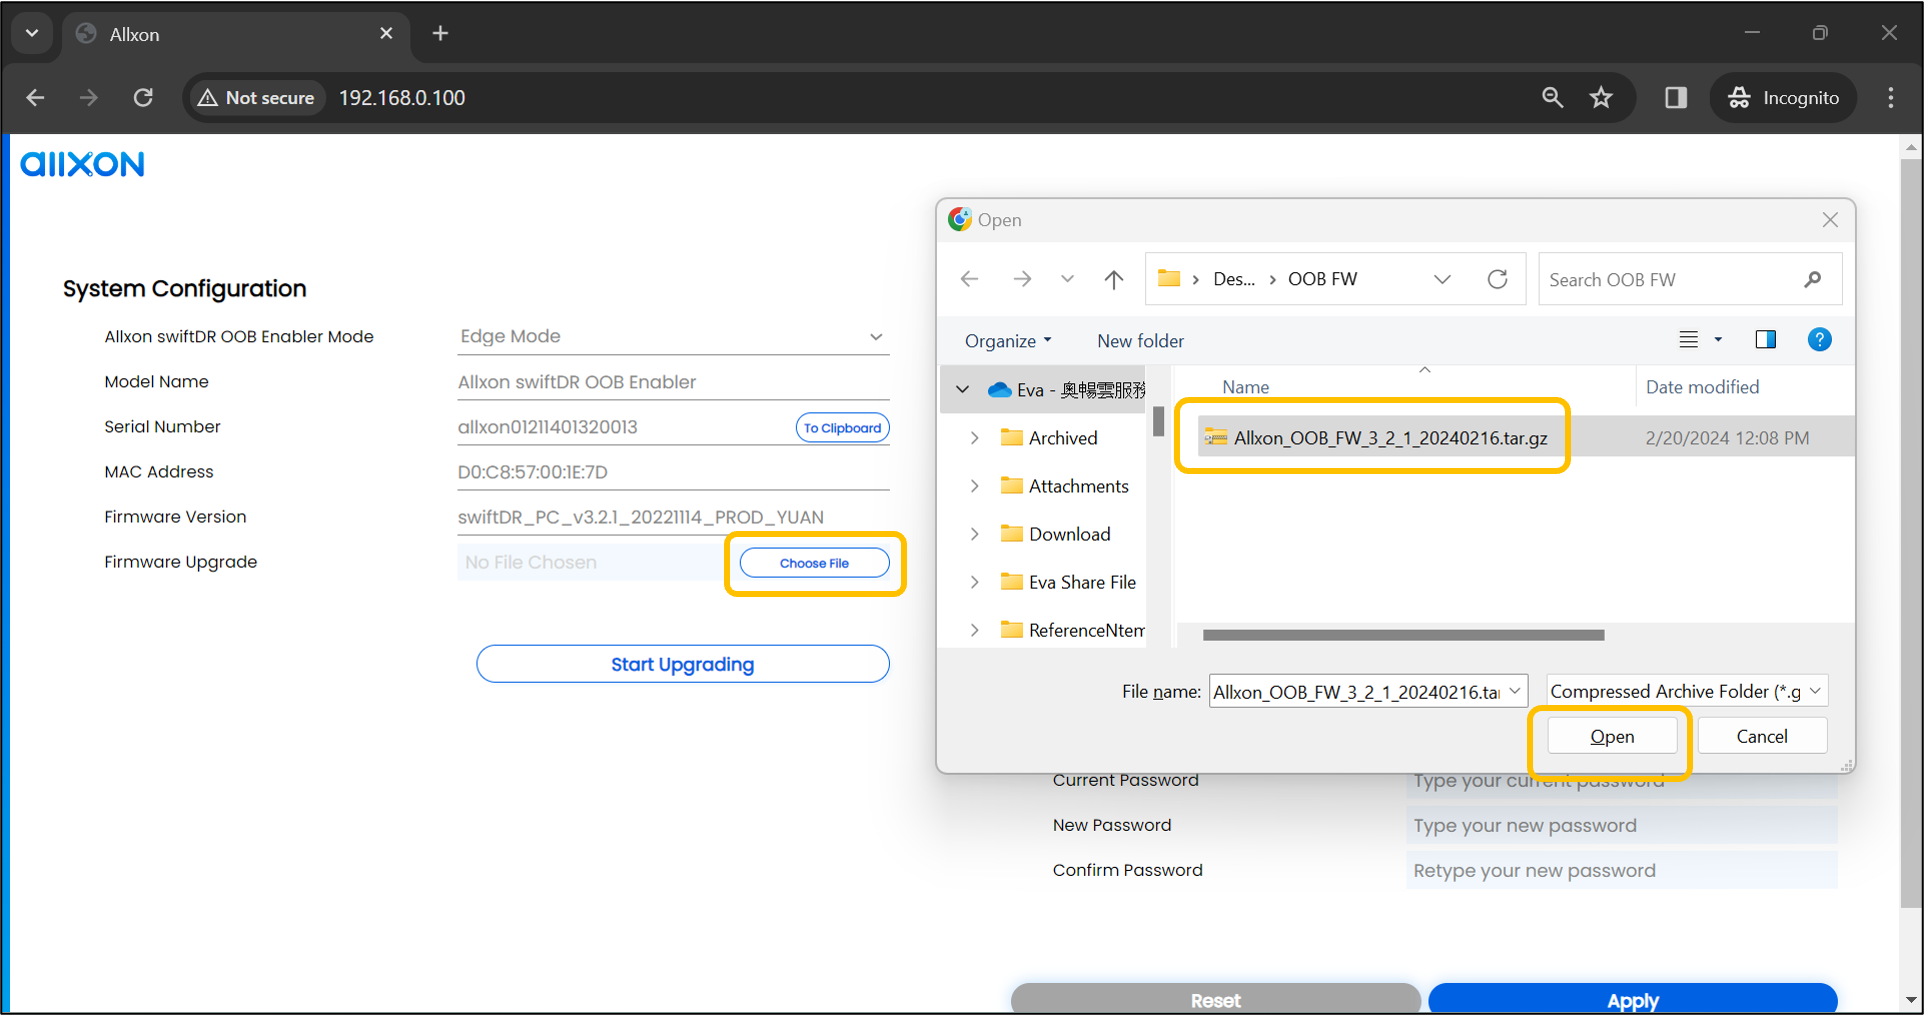This screenshot has height=1016, width=1924.
Task: Reload the page in Chrome
Action: (x=143, y=97)
